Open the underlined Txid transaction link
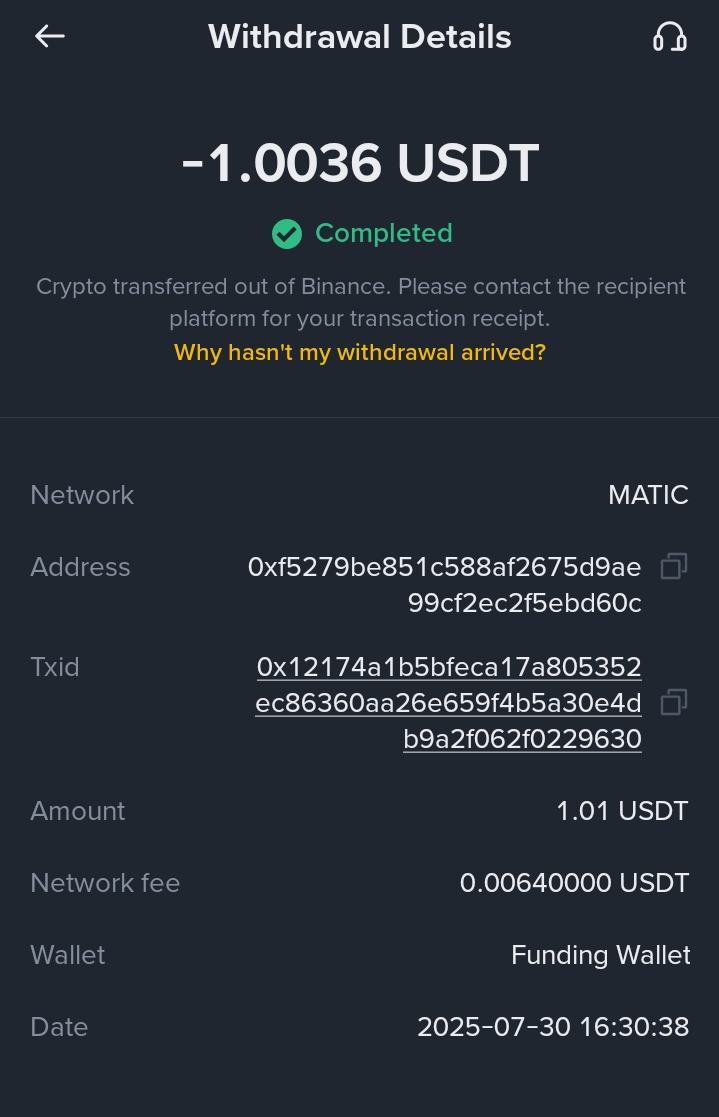 coord(448,702)
